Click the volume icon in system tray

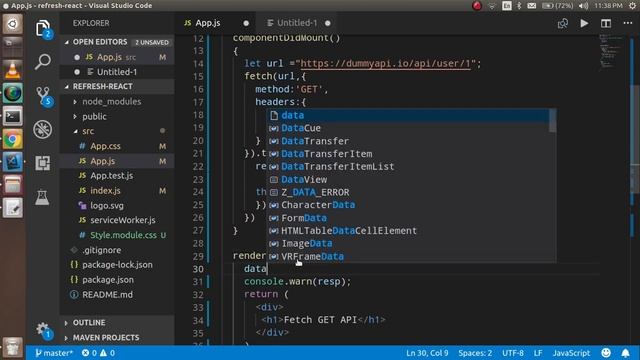click(584, 6)
